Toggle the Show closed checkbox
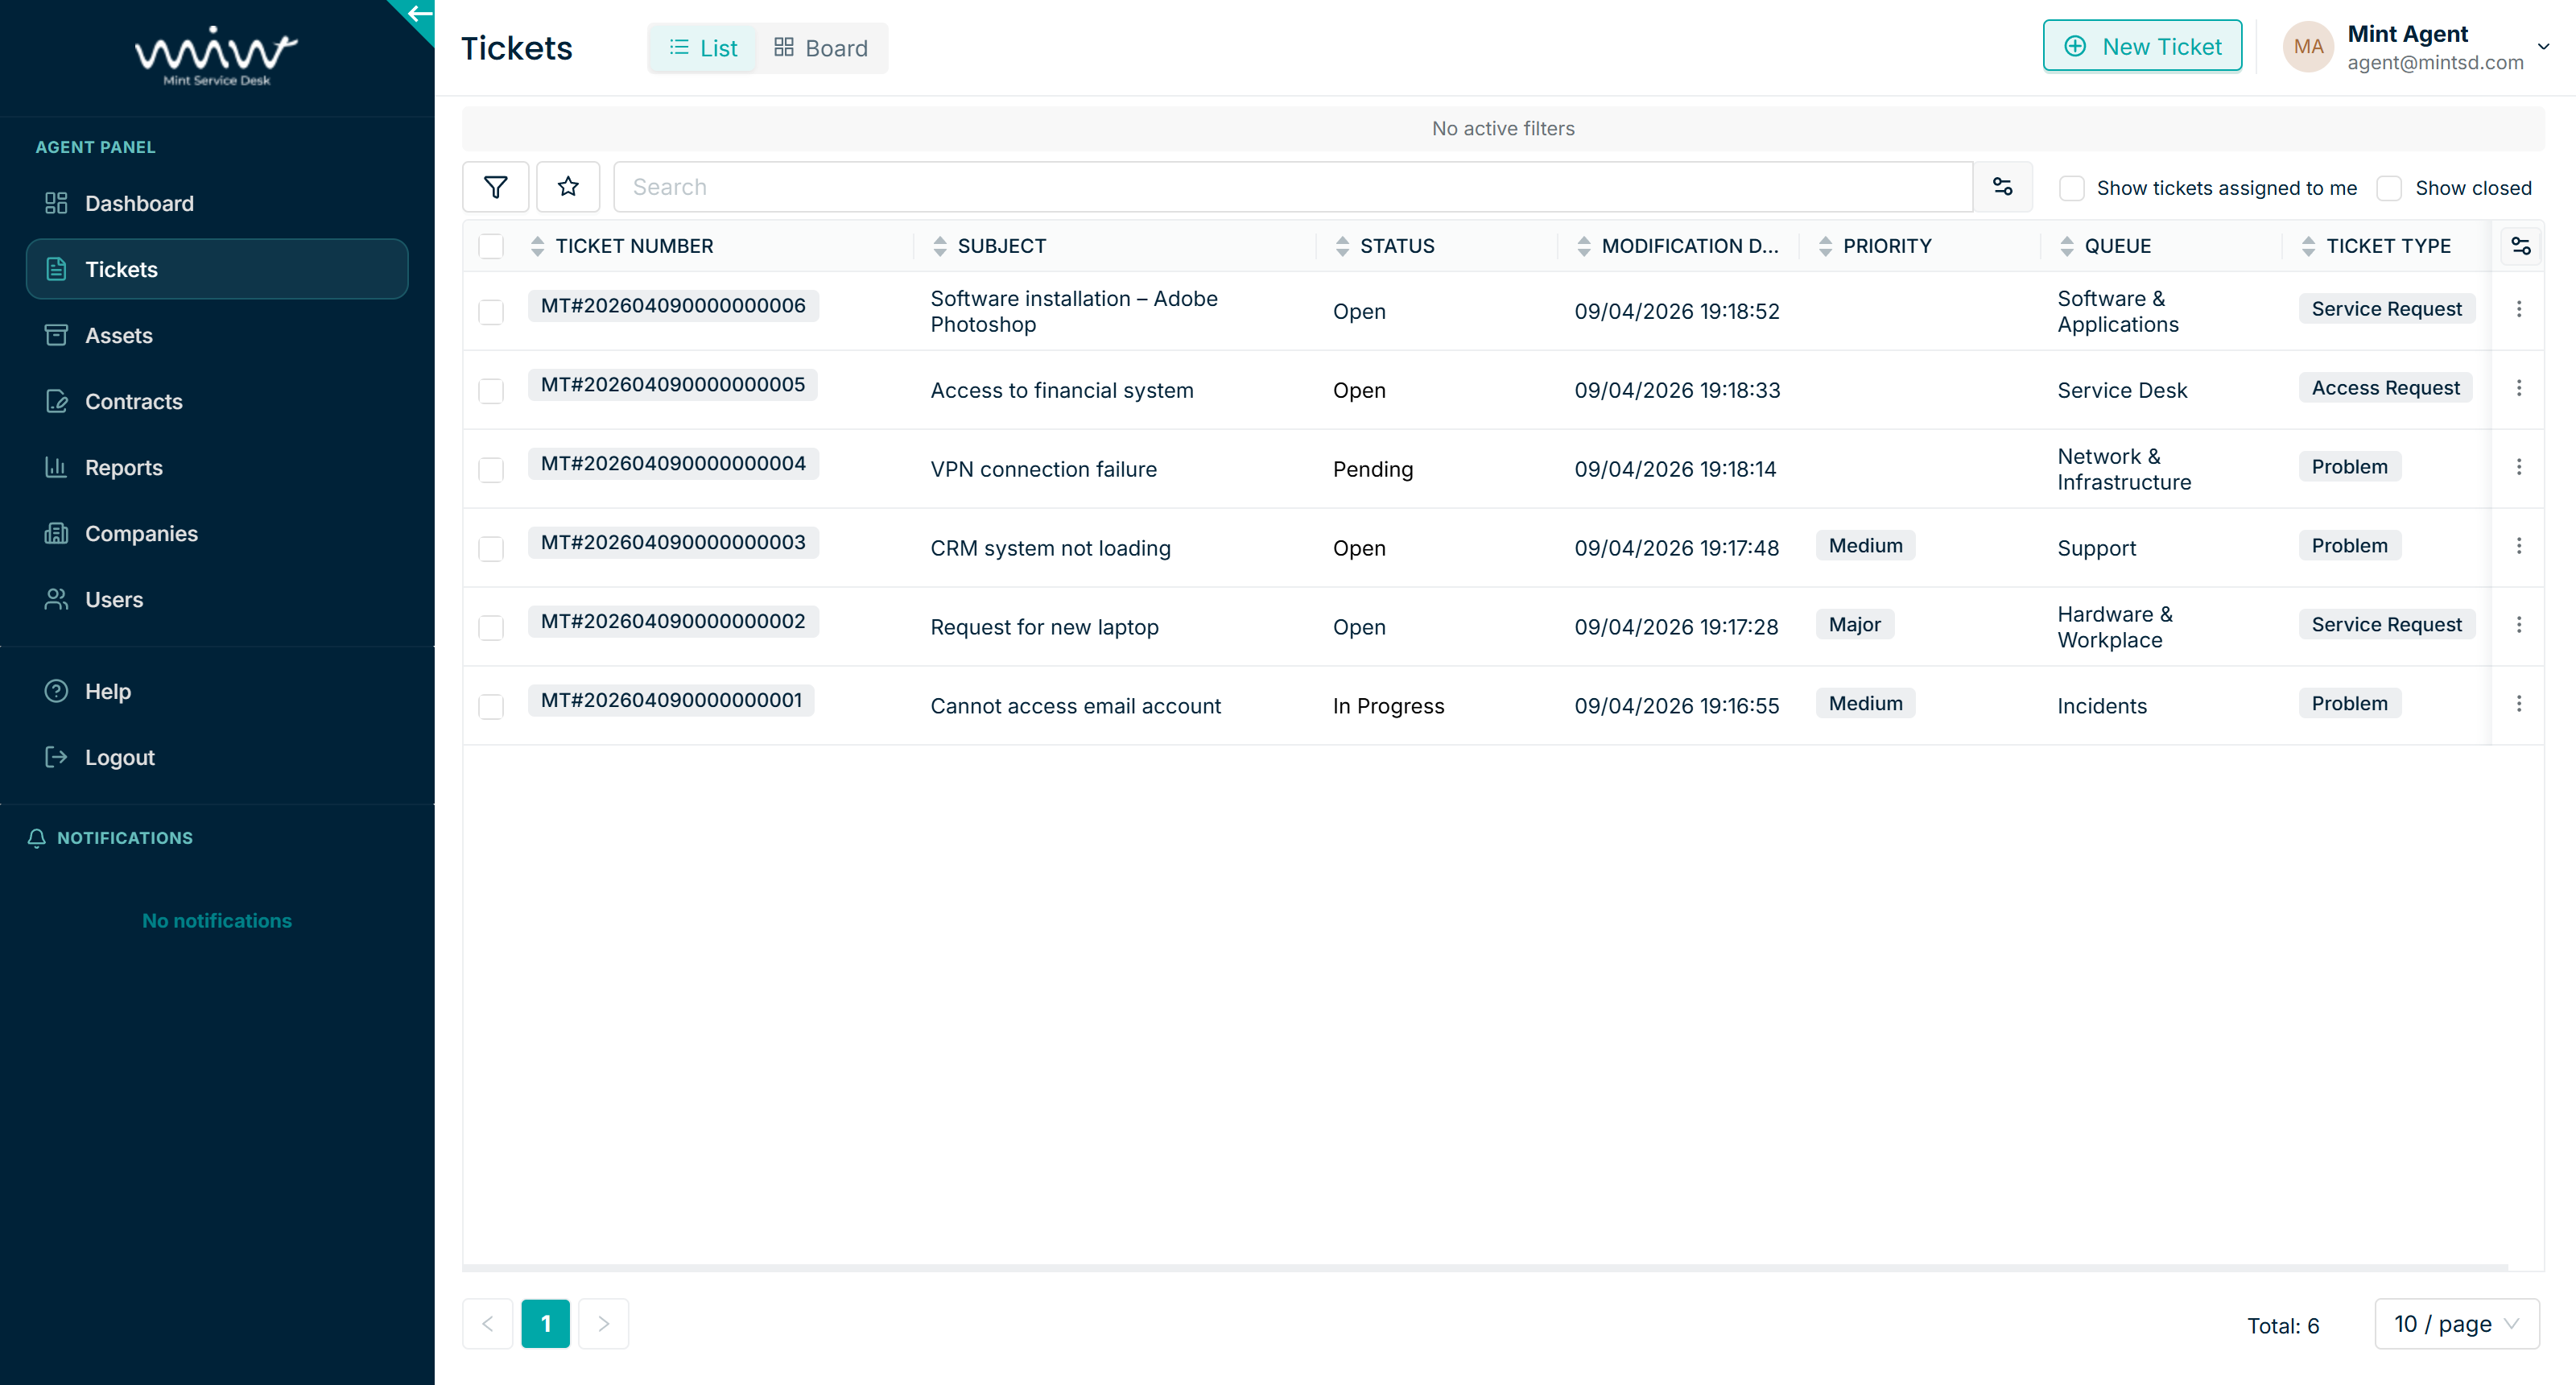Screen dimensions: 2576x1385 pyautogui.click(x=2389, y=188)
